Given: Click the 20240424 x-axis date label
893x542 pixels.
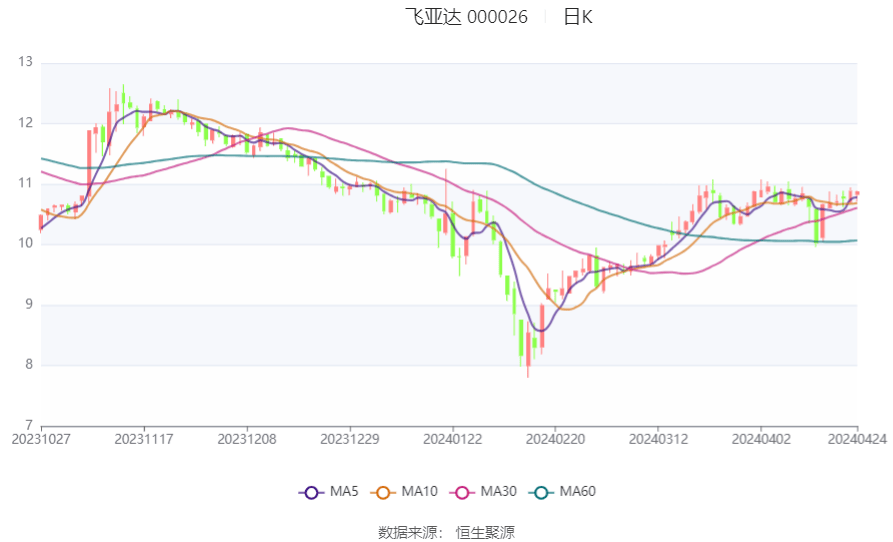Looking at the screenshot, I should pyautogui.click(x=857, y=440).
